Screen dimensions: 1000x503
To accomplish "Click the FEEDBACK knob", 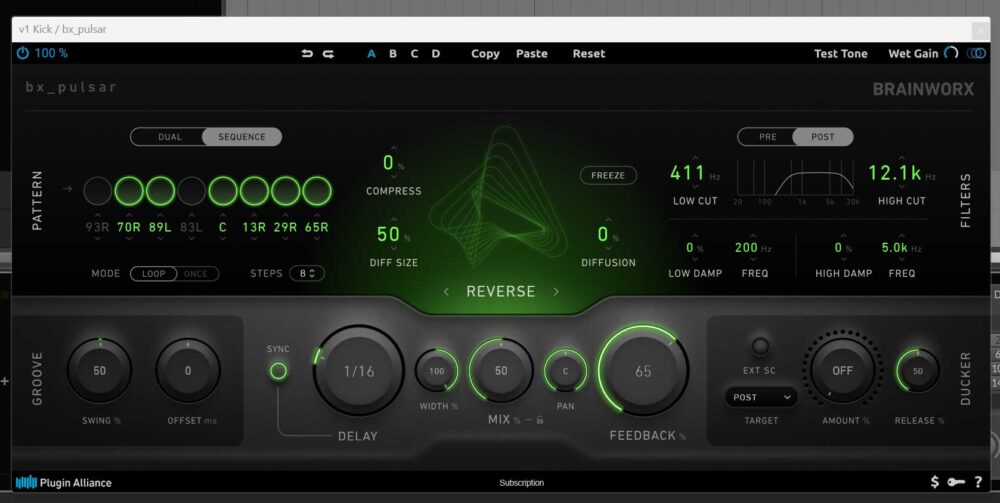I will click(x=643, y=370).
